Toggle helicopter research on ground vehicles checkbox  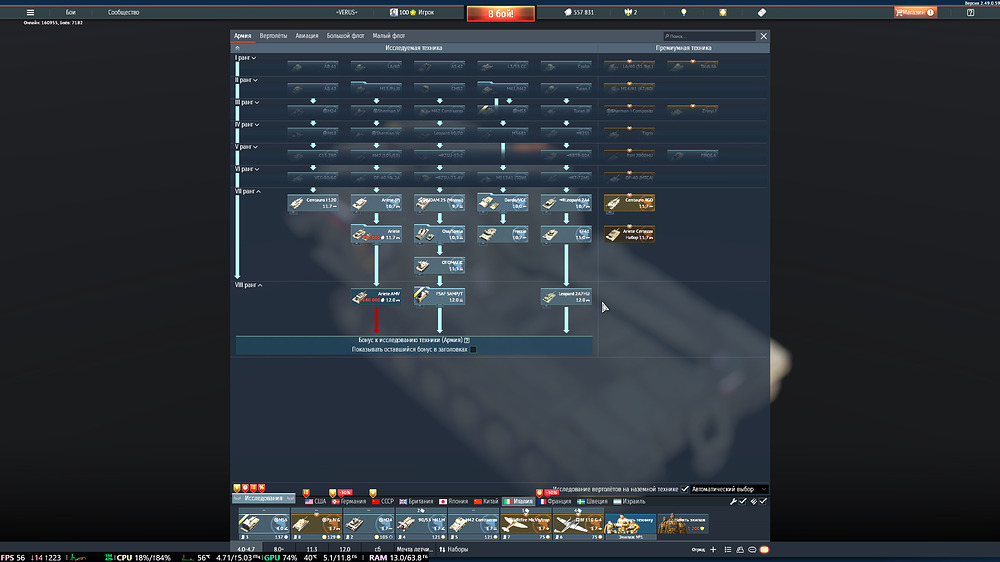pyautogui.click(x=684, y=489)
